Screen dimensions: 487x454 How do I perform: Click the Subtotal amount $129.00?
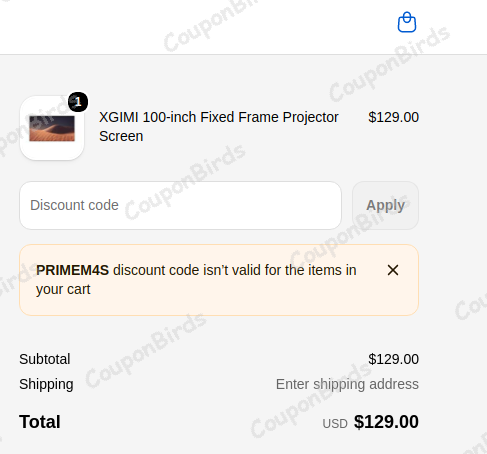(x=393, y=359)
